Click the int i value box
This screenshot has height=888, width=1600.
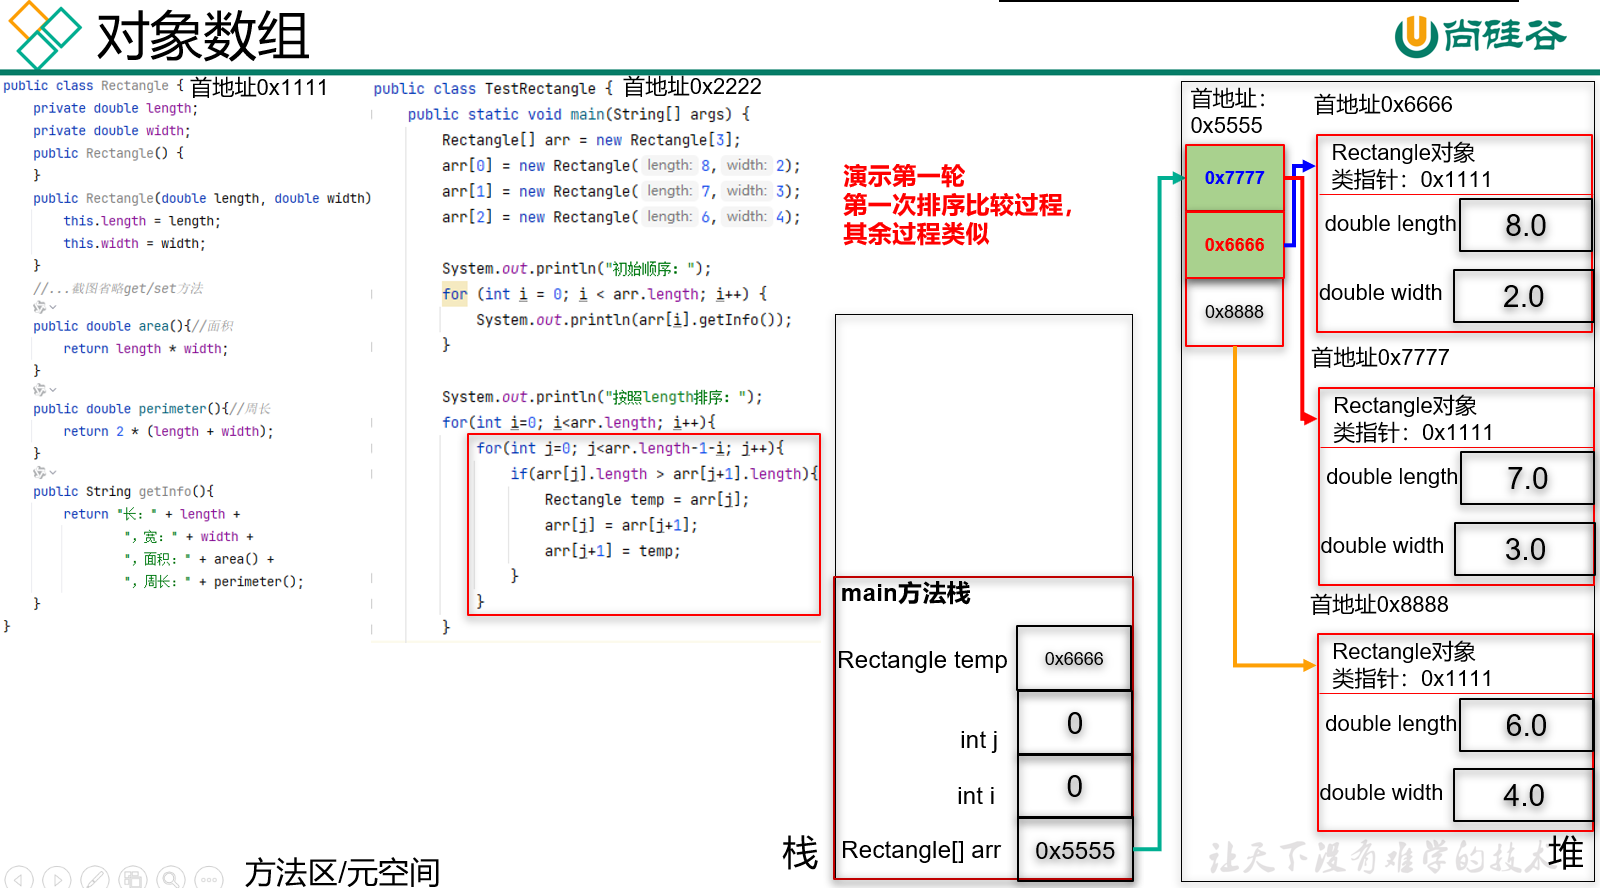coord(1074,786)
